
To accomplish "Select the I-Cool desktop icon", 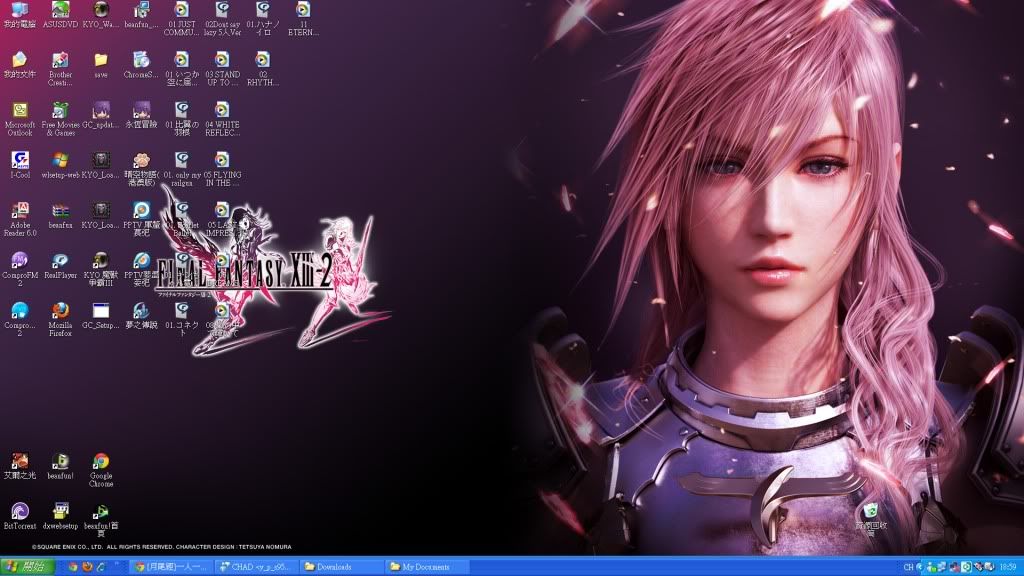I will [x=19, y=161].
